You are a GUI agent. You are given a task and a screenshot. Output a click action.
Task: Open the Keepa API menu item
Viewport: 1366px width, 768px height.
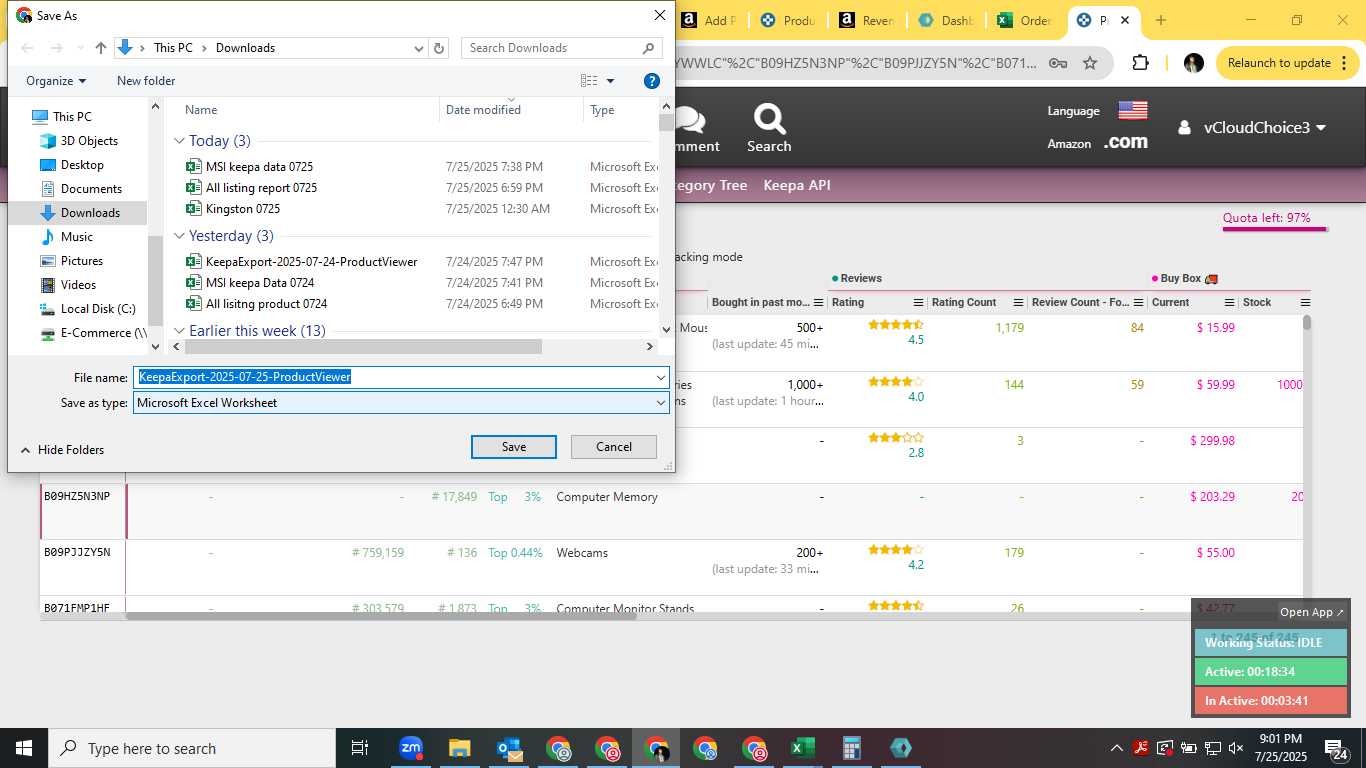tap(797, 185)
